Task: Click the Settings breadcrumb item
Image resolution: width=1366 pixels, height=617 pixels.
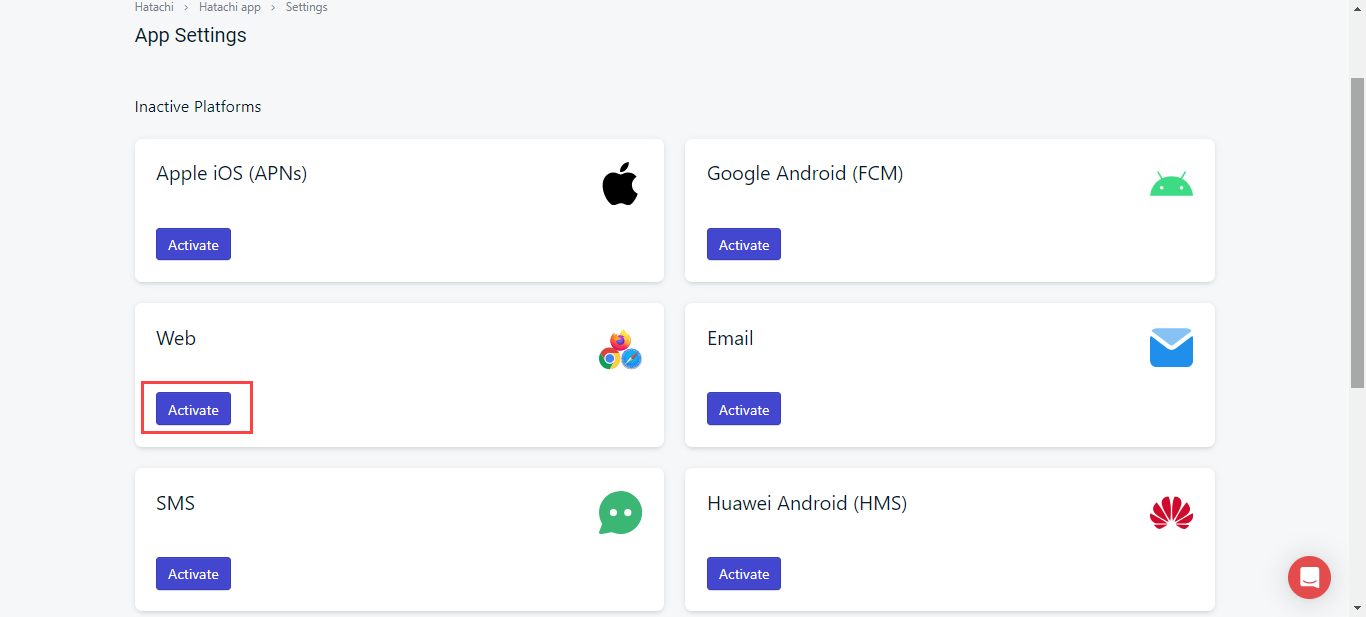Action: pos(306,7)
